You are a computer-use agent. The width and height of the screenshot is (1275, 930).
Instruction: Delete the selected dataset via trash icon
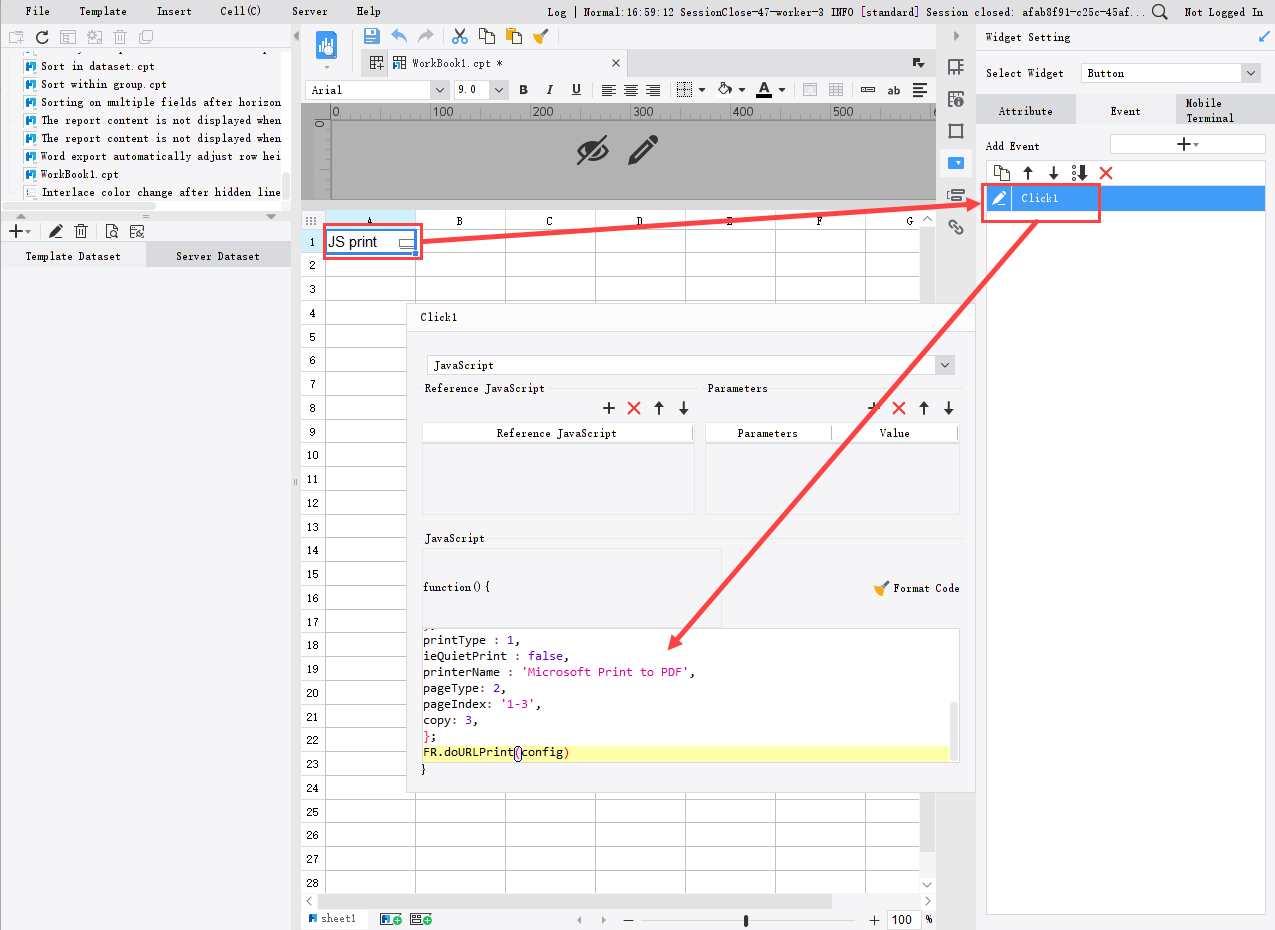[81, 230]
